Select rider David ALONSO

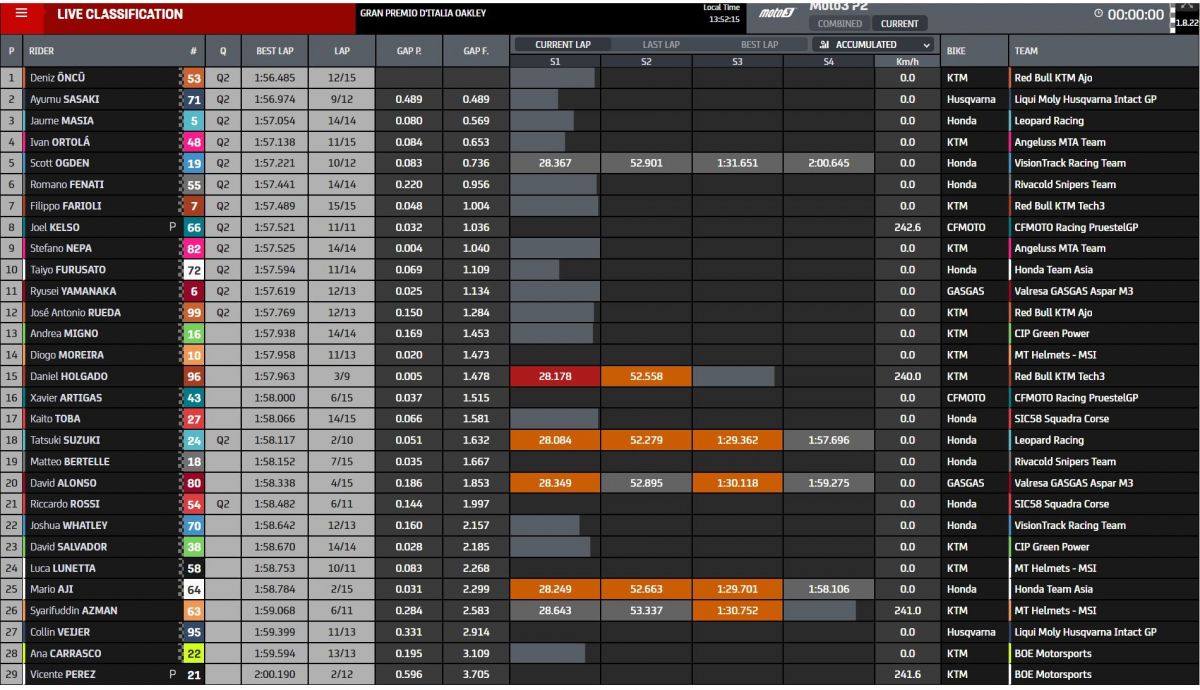(x=63, y=482)
